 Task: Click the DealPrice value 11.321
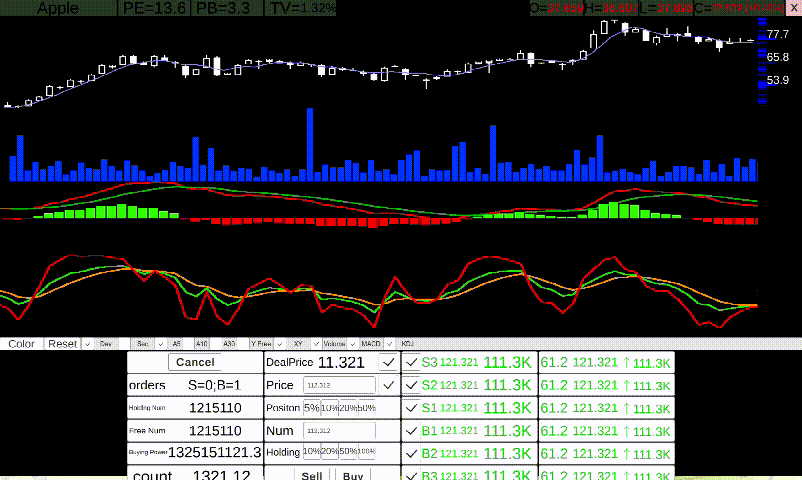[341, 362]
